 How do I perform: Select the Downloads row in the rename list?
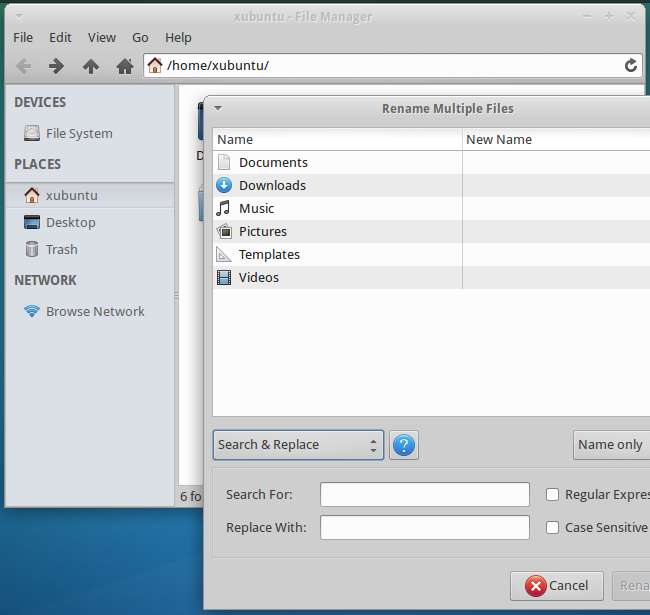(x=272, y=185)
